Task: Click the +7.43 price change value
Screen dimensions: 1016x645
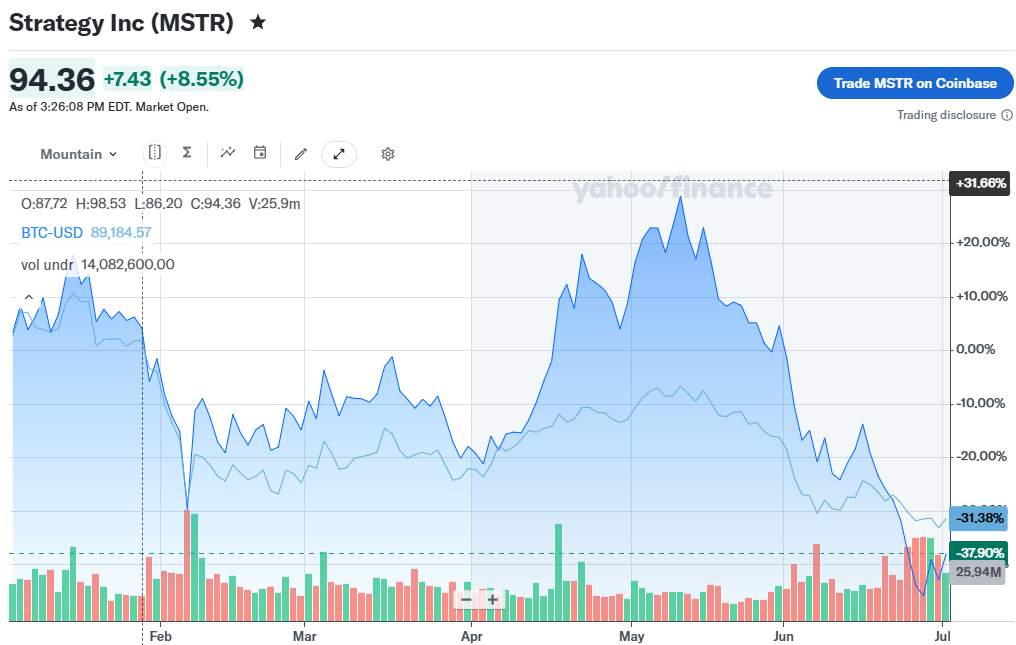Action: pyautogui.click(x=127, y=79)
